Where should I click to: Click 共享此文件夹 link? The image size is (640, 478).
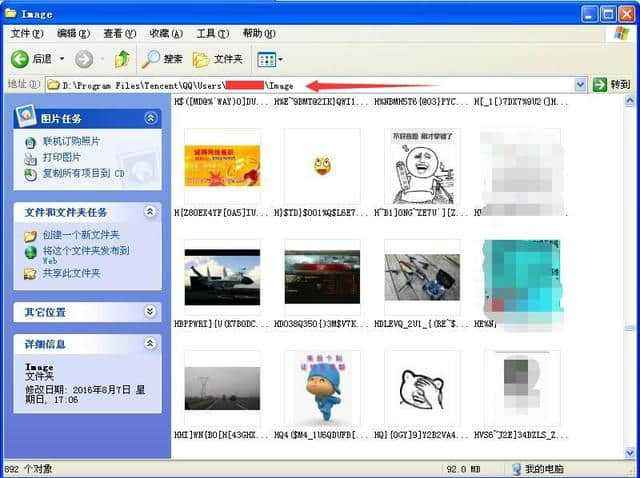[71, 273]
